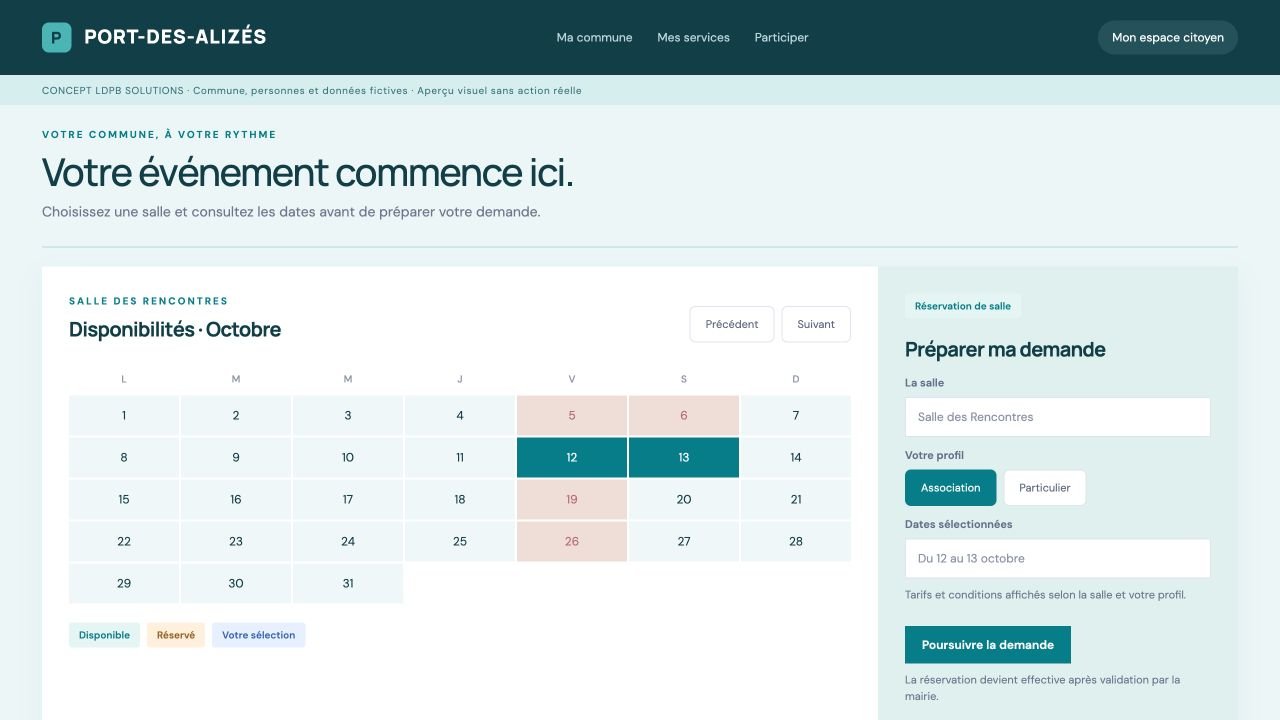The width and height of the screenshot is (1280, 720).
Task: Select October 31 in the calendar
Action: 348,583
